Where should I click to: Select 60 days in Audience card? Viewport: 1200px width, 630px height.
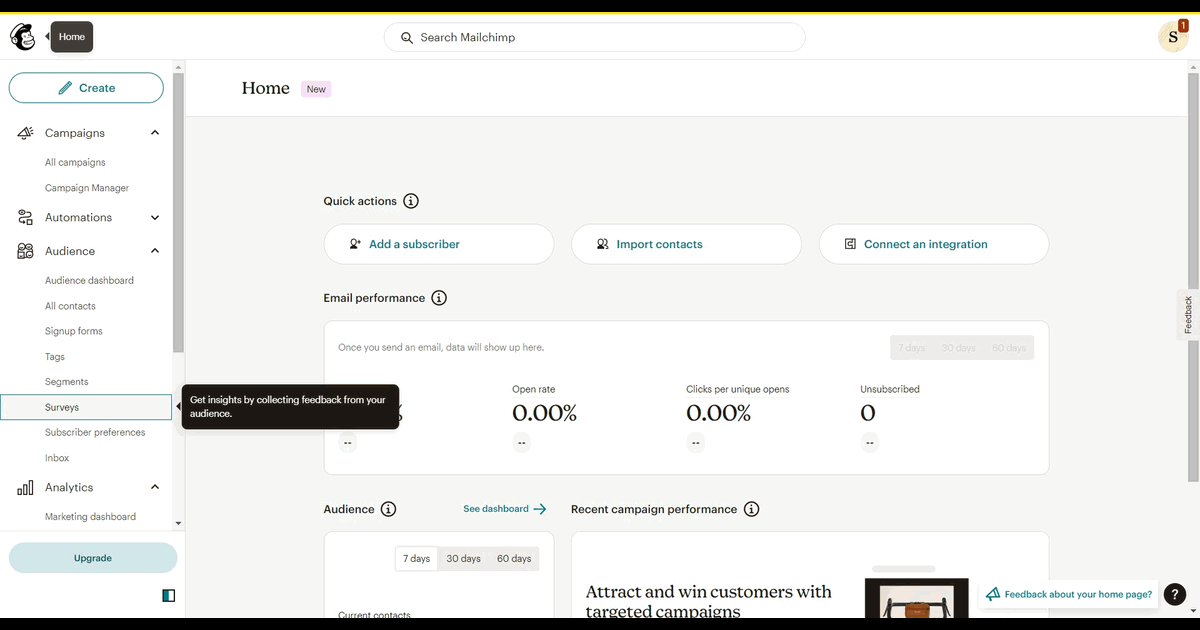[x=514, y=559]
